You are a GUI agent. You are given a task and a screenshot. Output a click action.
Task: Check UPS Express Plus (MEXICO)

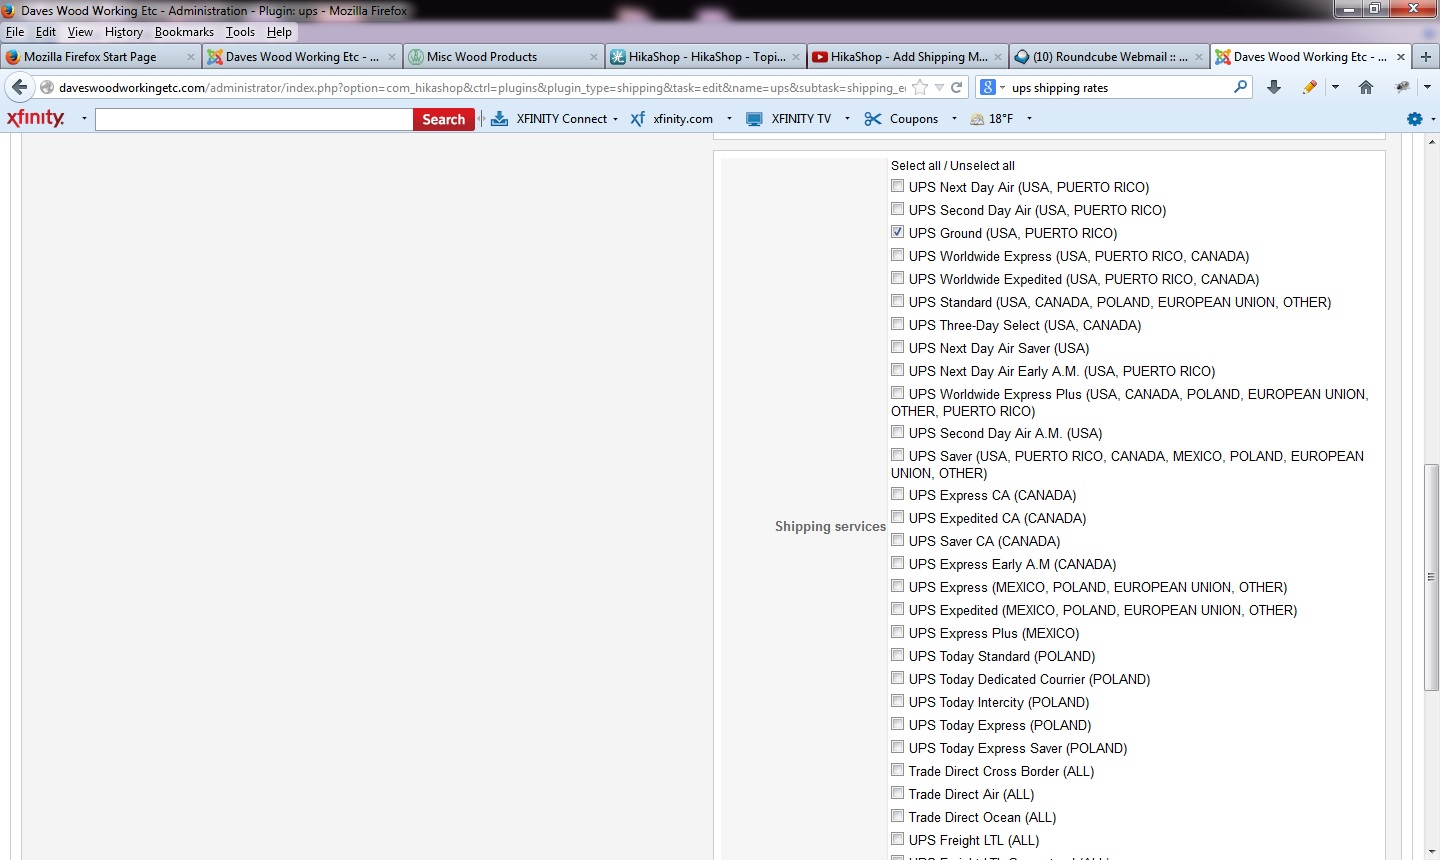[x=898, y=632]
